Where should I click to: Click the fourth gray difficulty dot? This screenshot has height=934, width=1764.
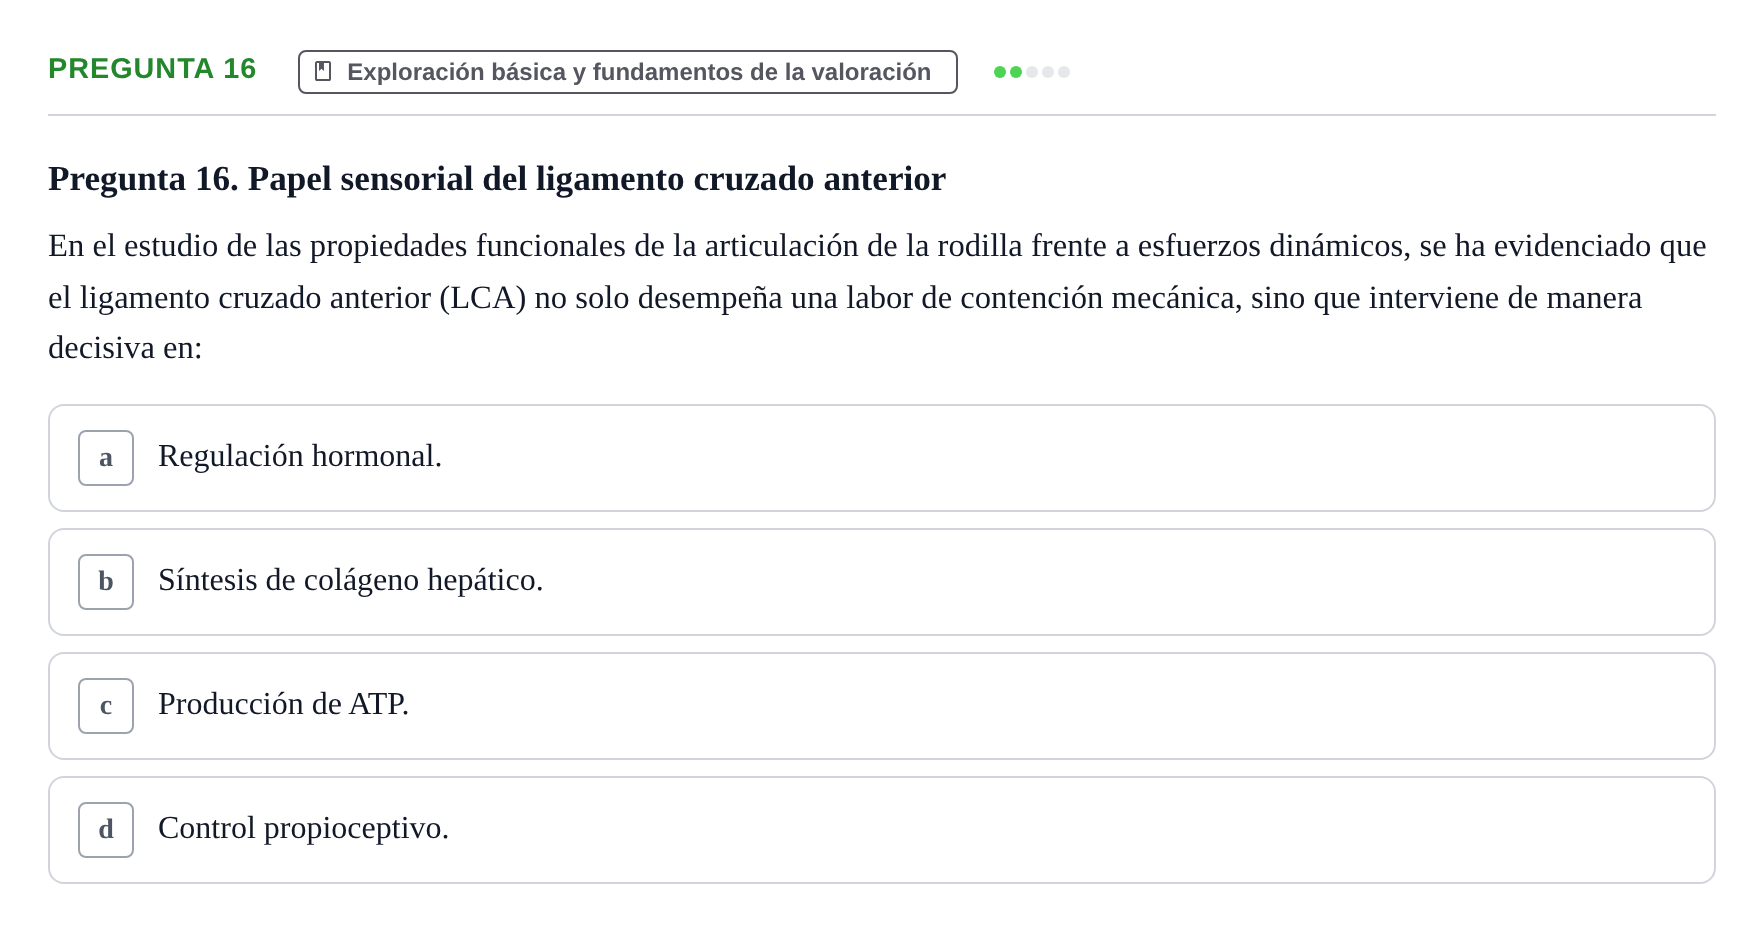[1048, 72]
